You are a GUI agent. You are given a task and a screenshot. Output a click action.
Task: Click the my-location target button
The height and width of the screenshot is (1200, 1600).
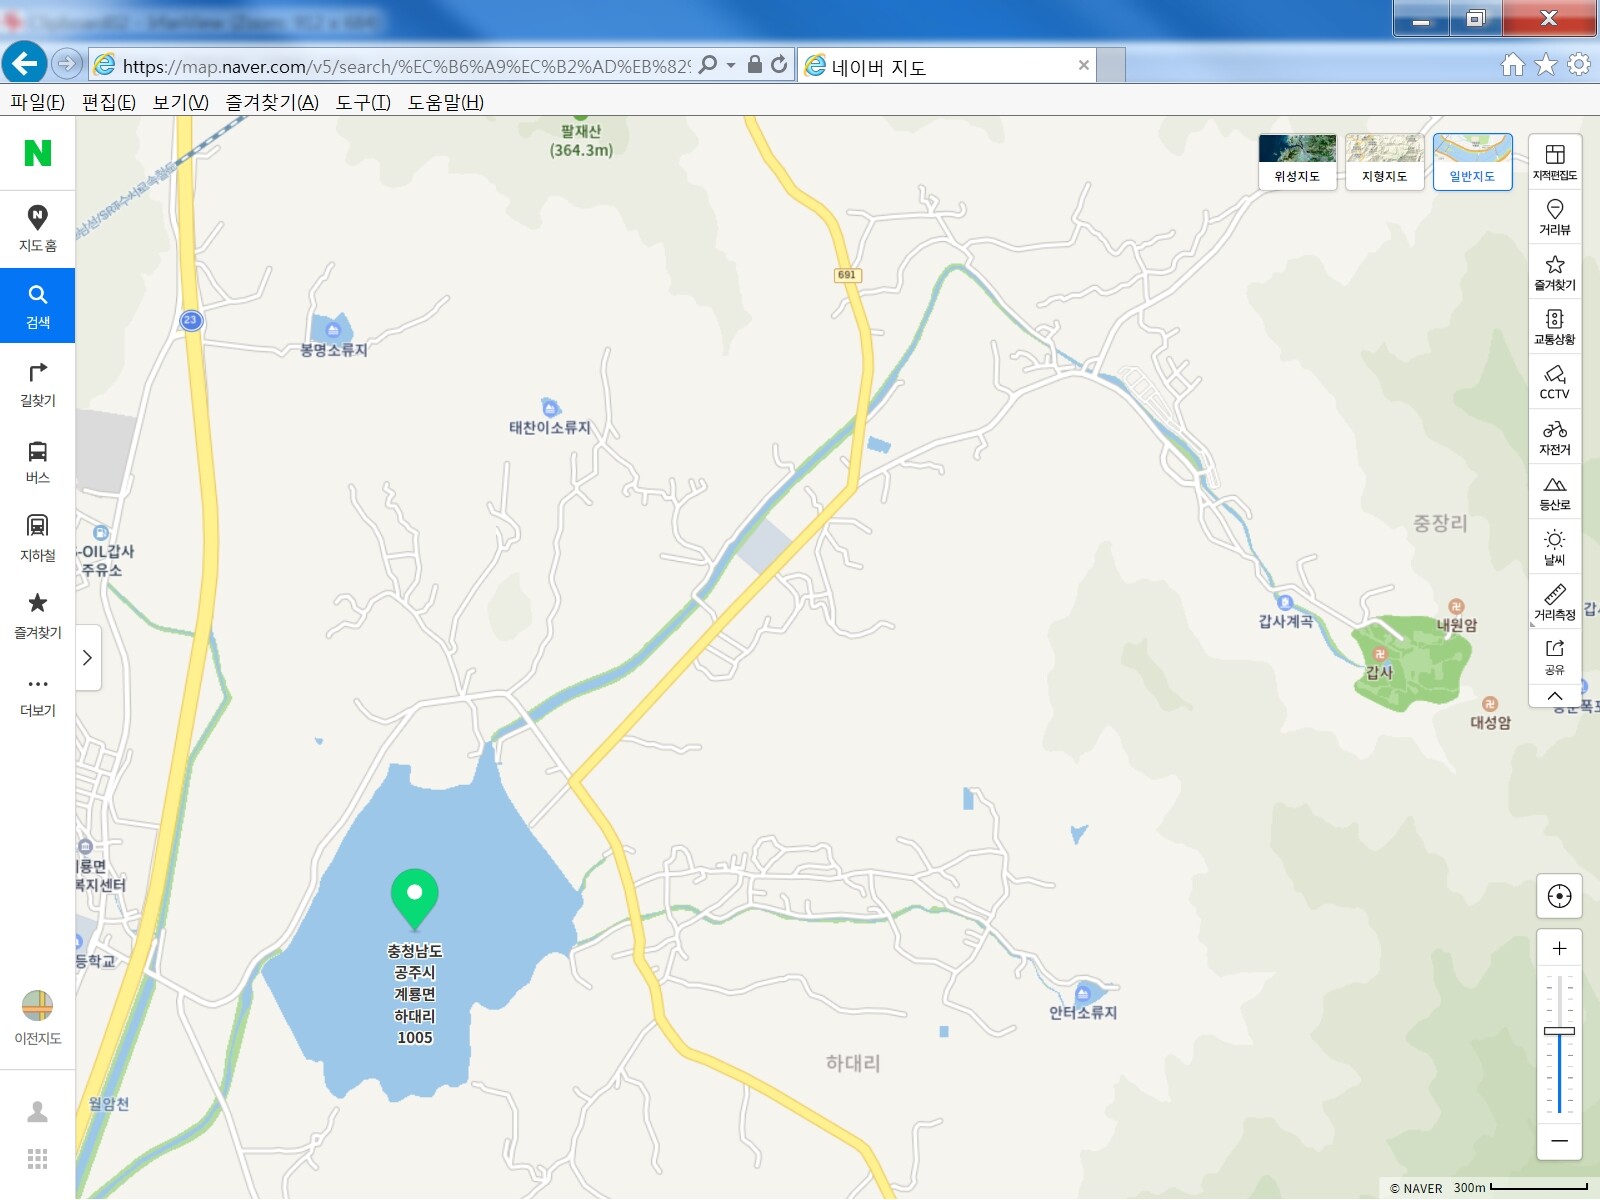coord(1559,896)
